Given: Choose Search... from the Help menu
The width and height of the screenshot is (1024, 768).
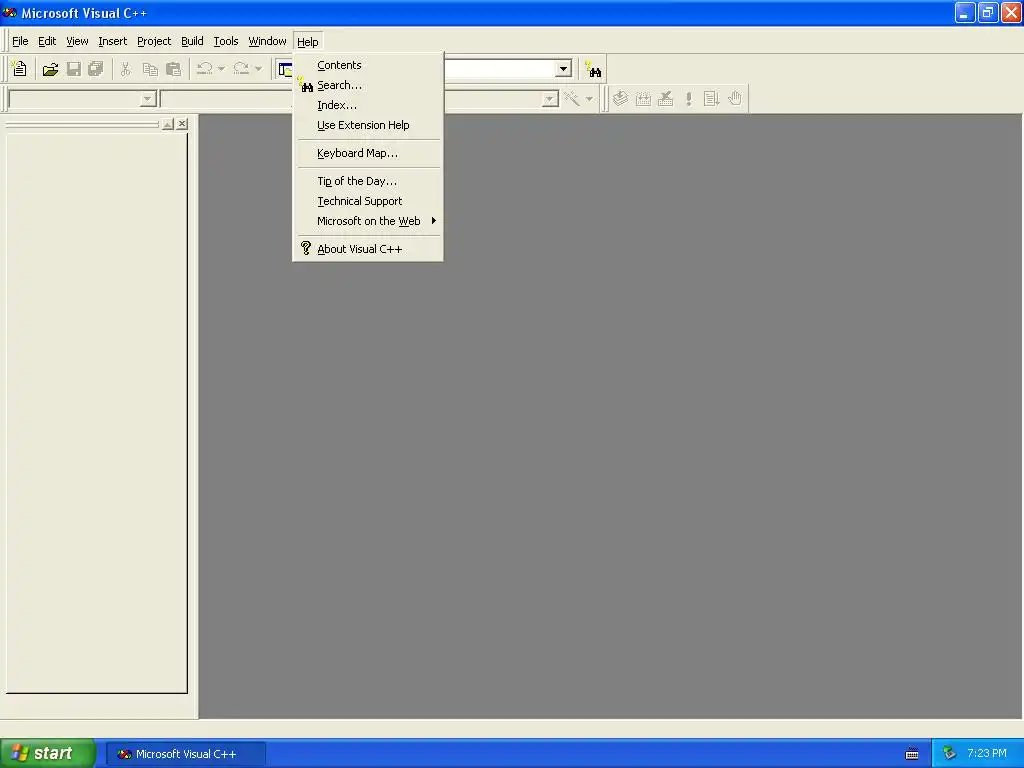Looking at the screenshot, I should pyautogui.click(x=369, y=85).
